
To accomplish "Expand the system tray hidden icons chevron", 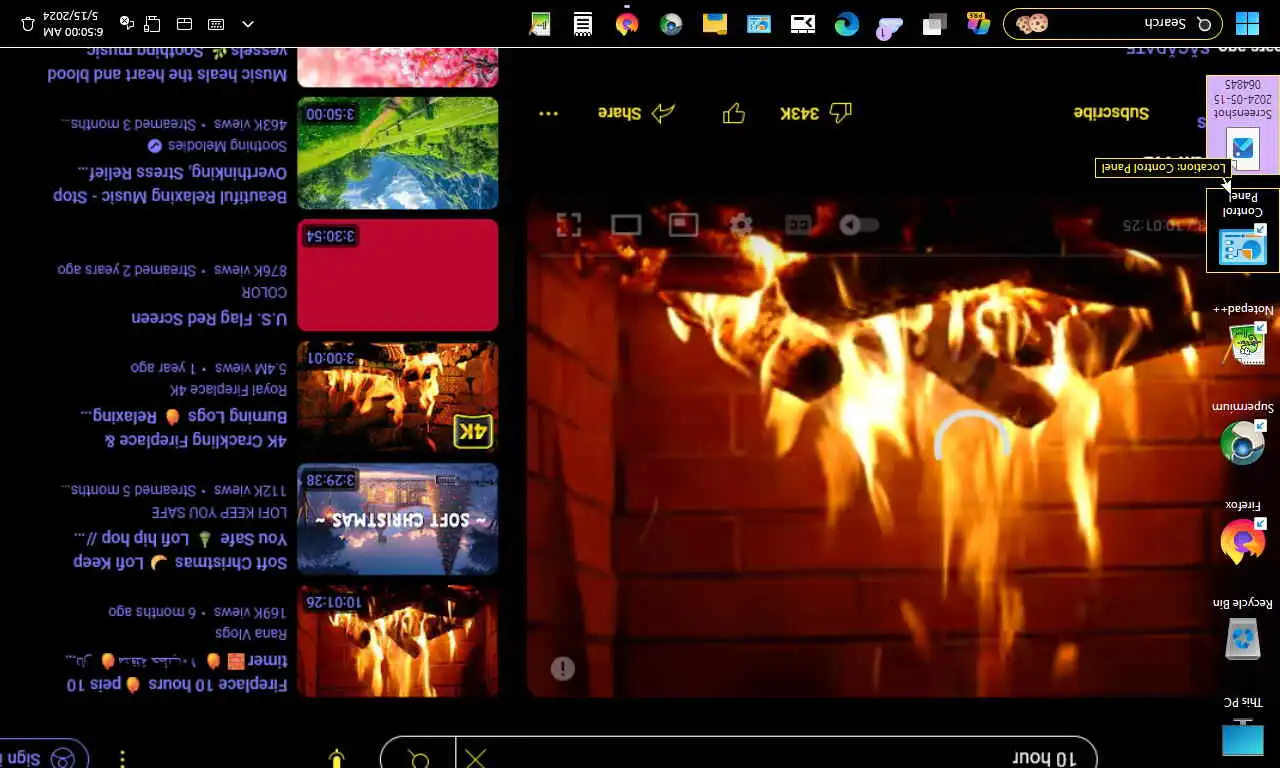I will 248,24.
